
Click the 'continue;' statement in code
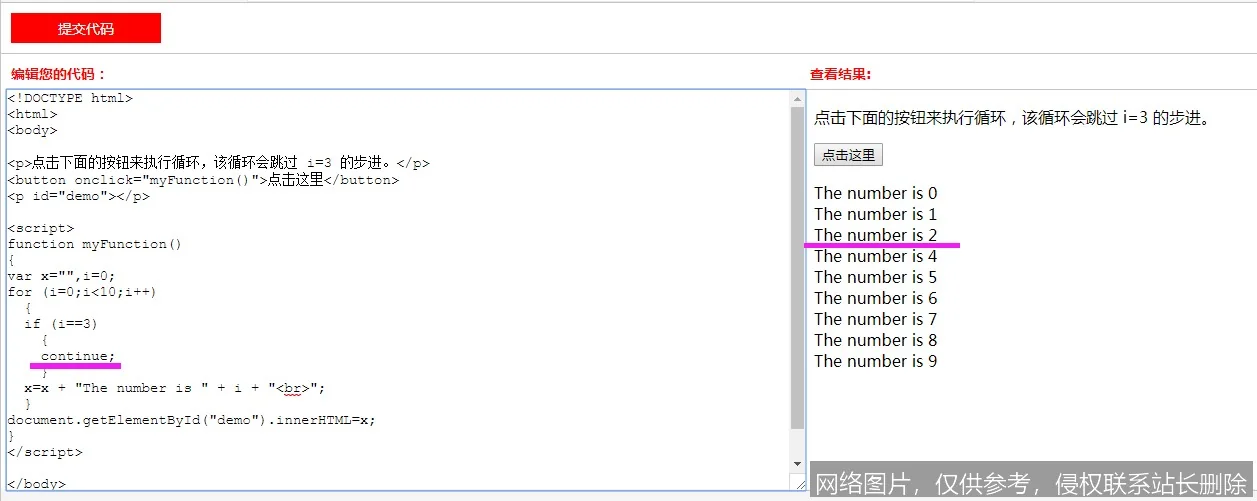click(78, 356)
